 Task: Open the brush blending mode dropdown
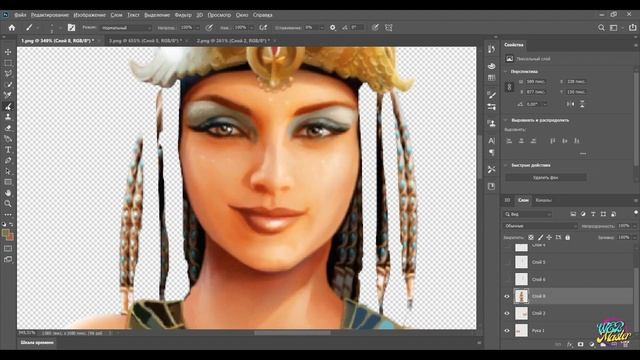[x=126, y=28]
